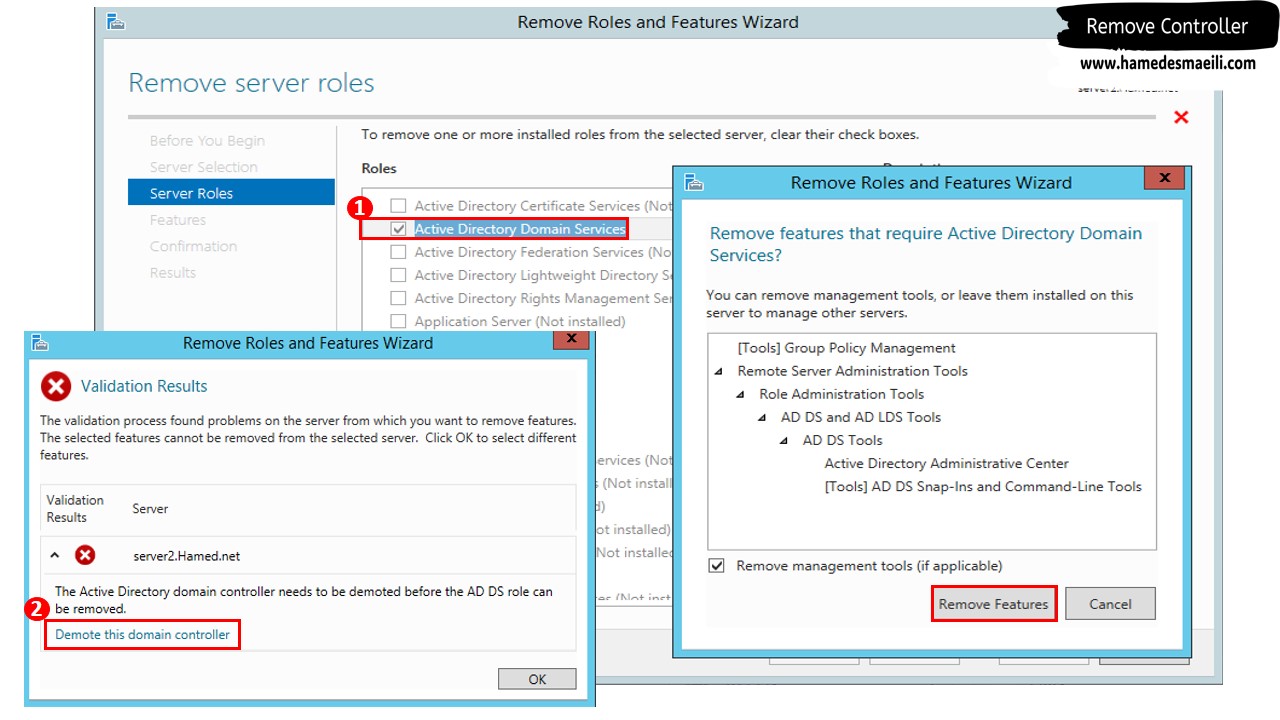Click Cancel in Remove features dialog
This screenshot has height=720, width=1280.
pos(1110,604)
